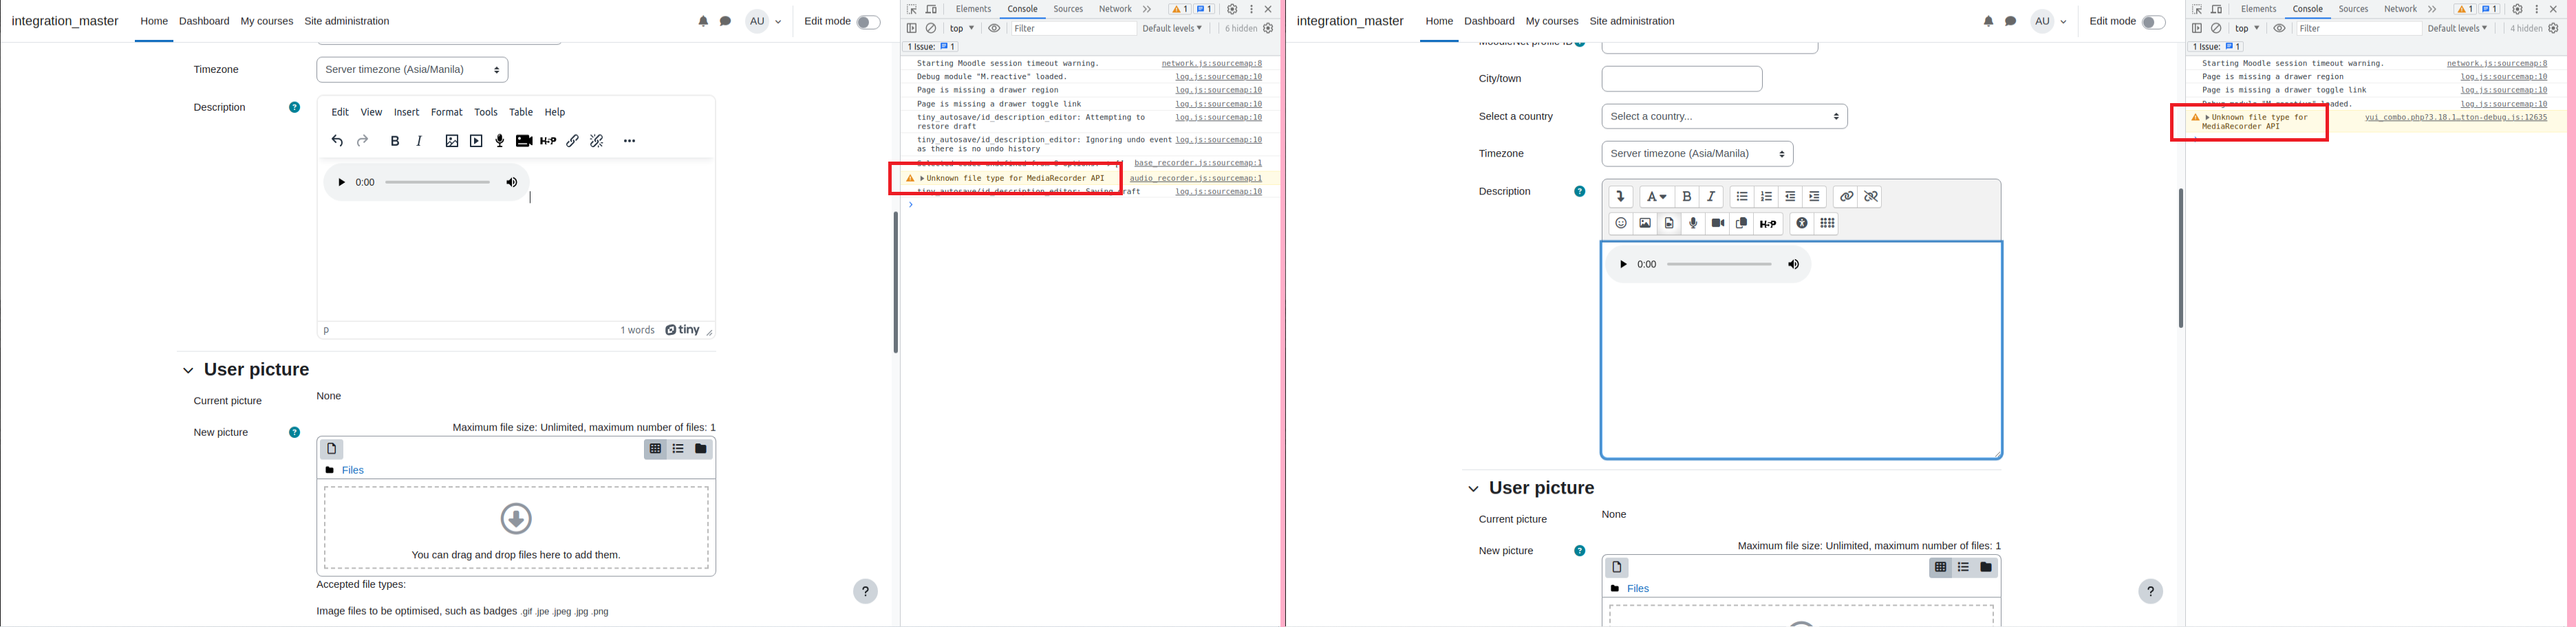The width and height of the screenshot is (2576, 627).
Task: Click Indent in the Atto editor toolbar
Action: (x=1814, y=197)
